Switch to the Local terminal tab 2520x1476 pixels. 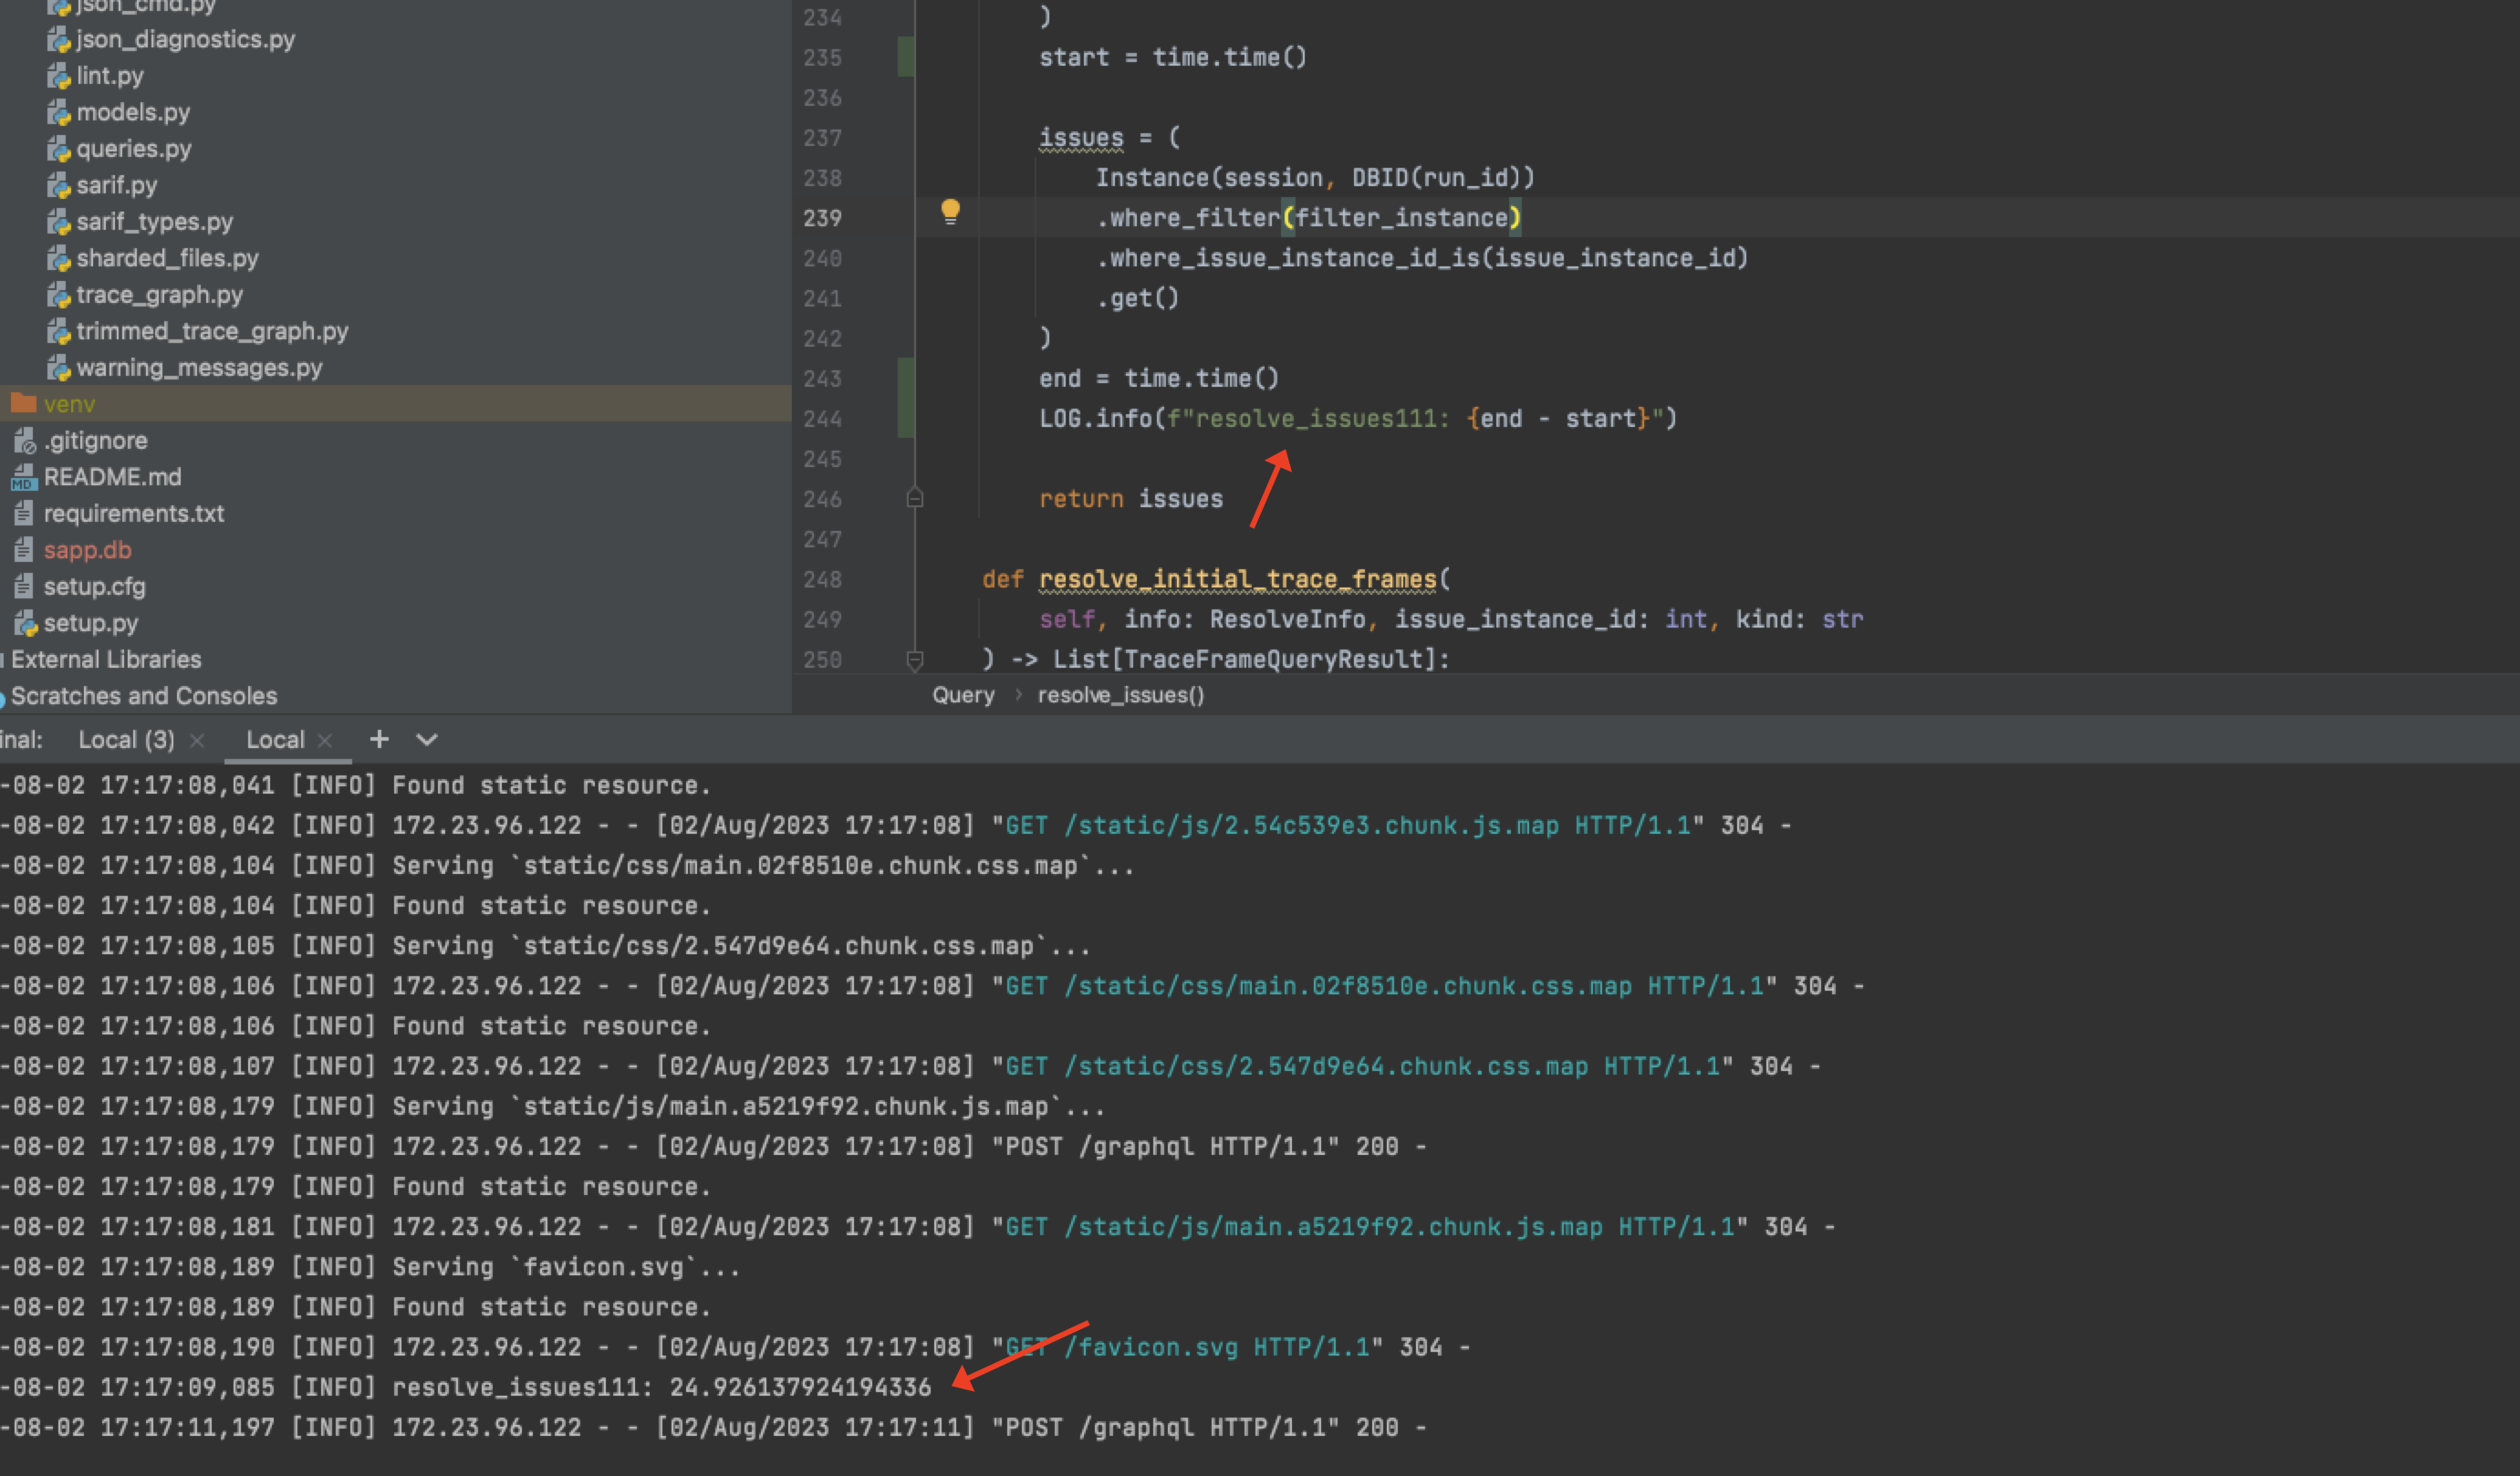click(x=275, y=740)
